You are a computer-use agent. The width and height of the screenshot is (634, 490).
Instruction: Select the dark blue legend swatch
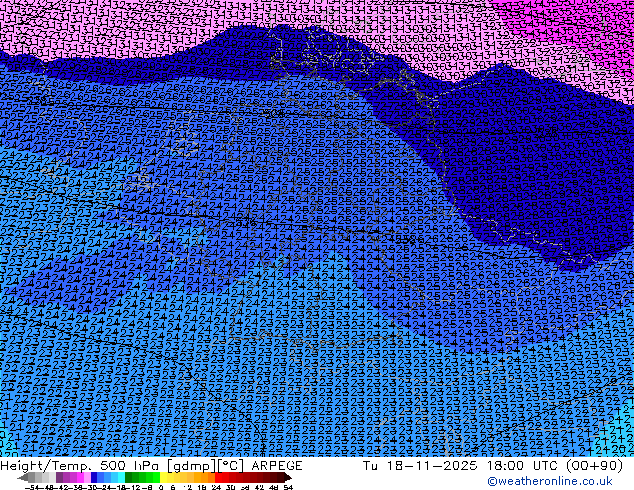pos(94,477)
